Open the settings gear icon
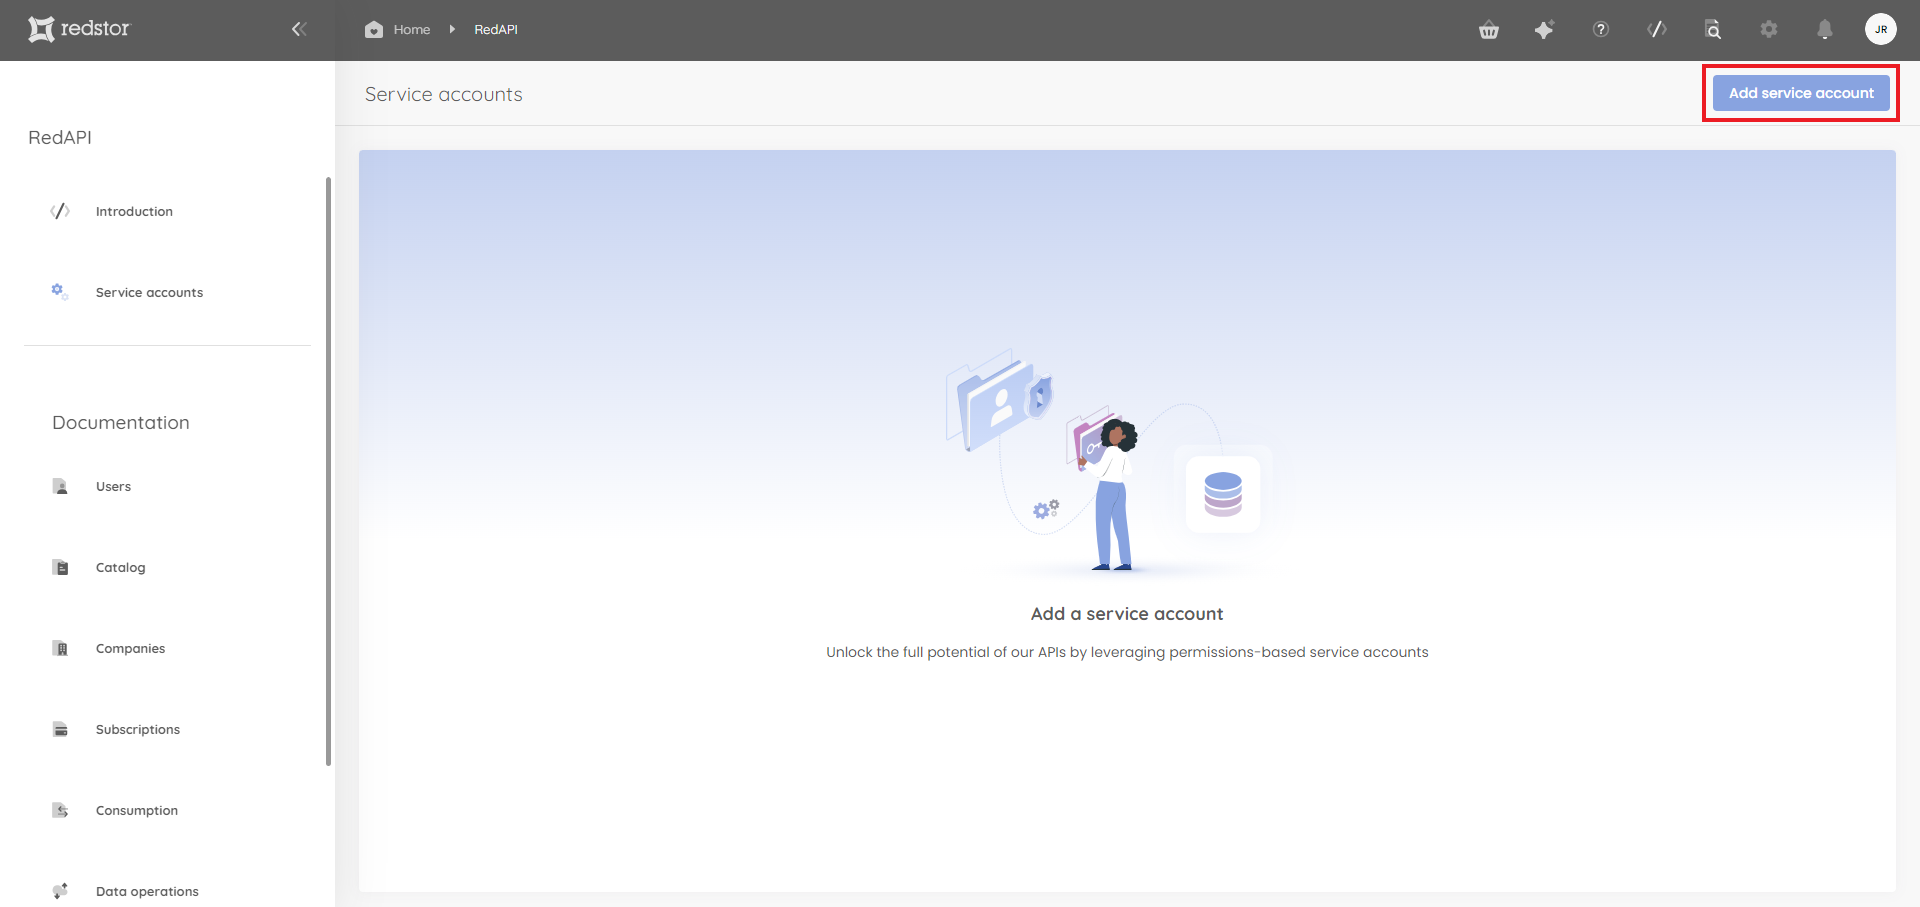 click(1769, 30)
